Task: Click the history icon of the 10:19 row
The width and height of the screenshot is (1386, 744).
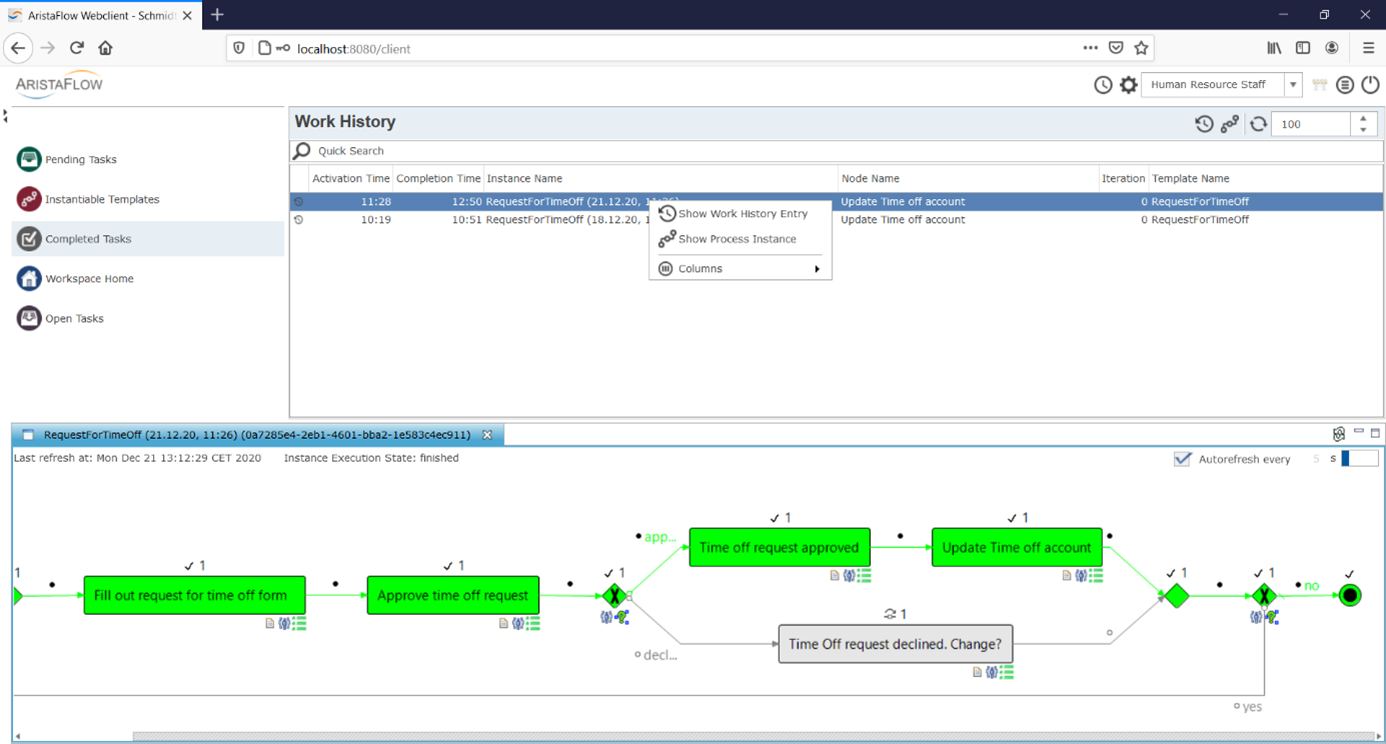Action: (x=298, y=220)
